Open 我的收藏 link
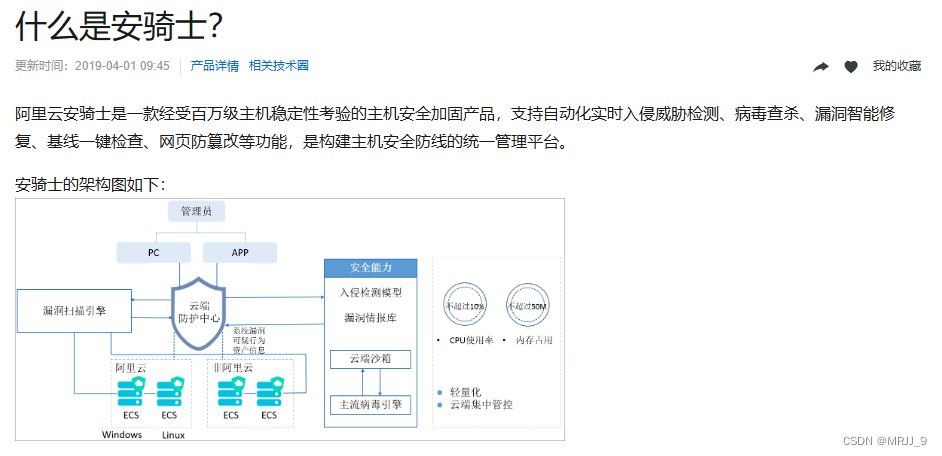942x456 pixels. point(897,66)
